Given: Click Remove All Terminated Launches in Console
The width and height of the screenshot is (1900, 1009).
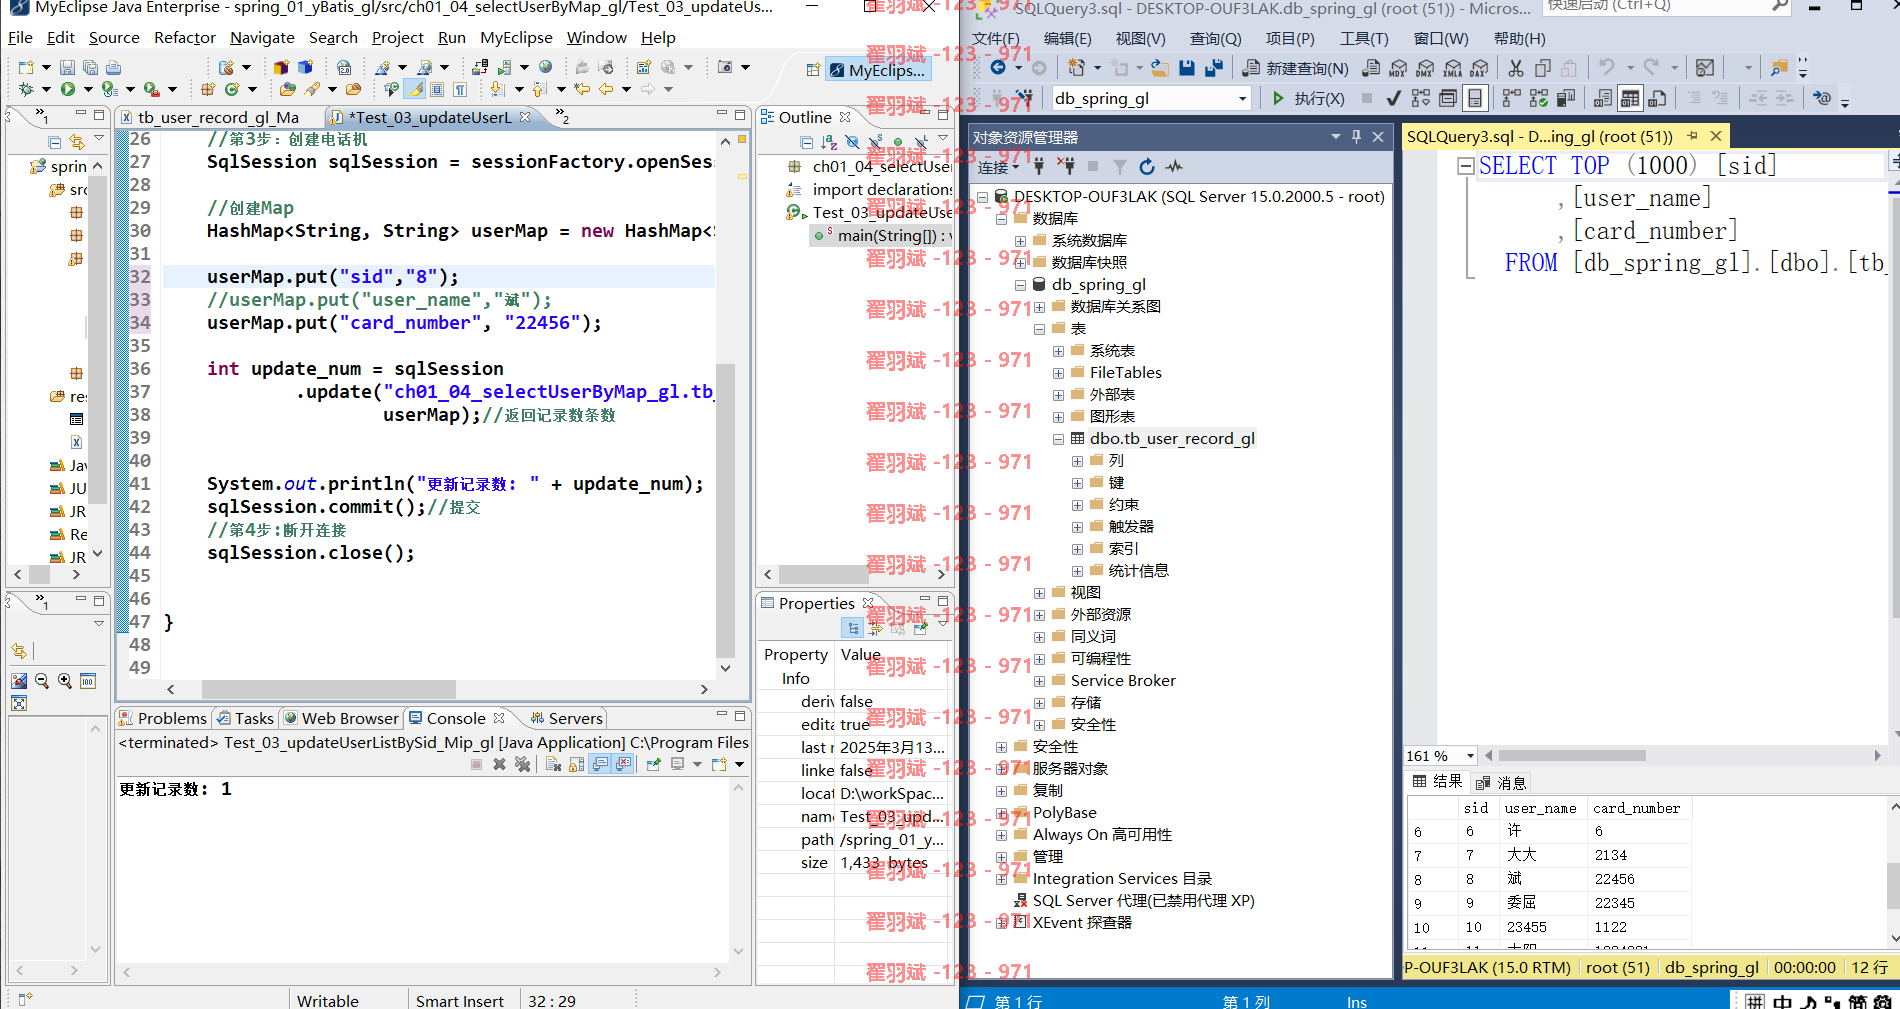Looking at the screenshot, I should (x=522, y=764).
